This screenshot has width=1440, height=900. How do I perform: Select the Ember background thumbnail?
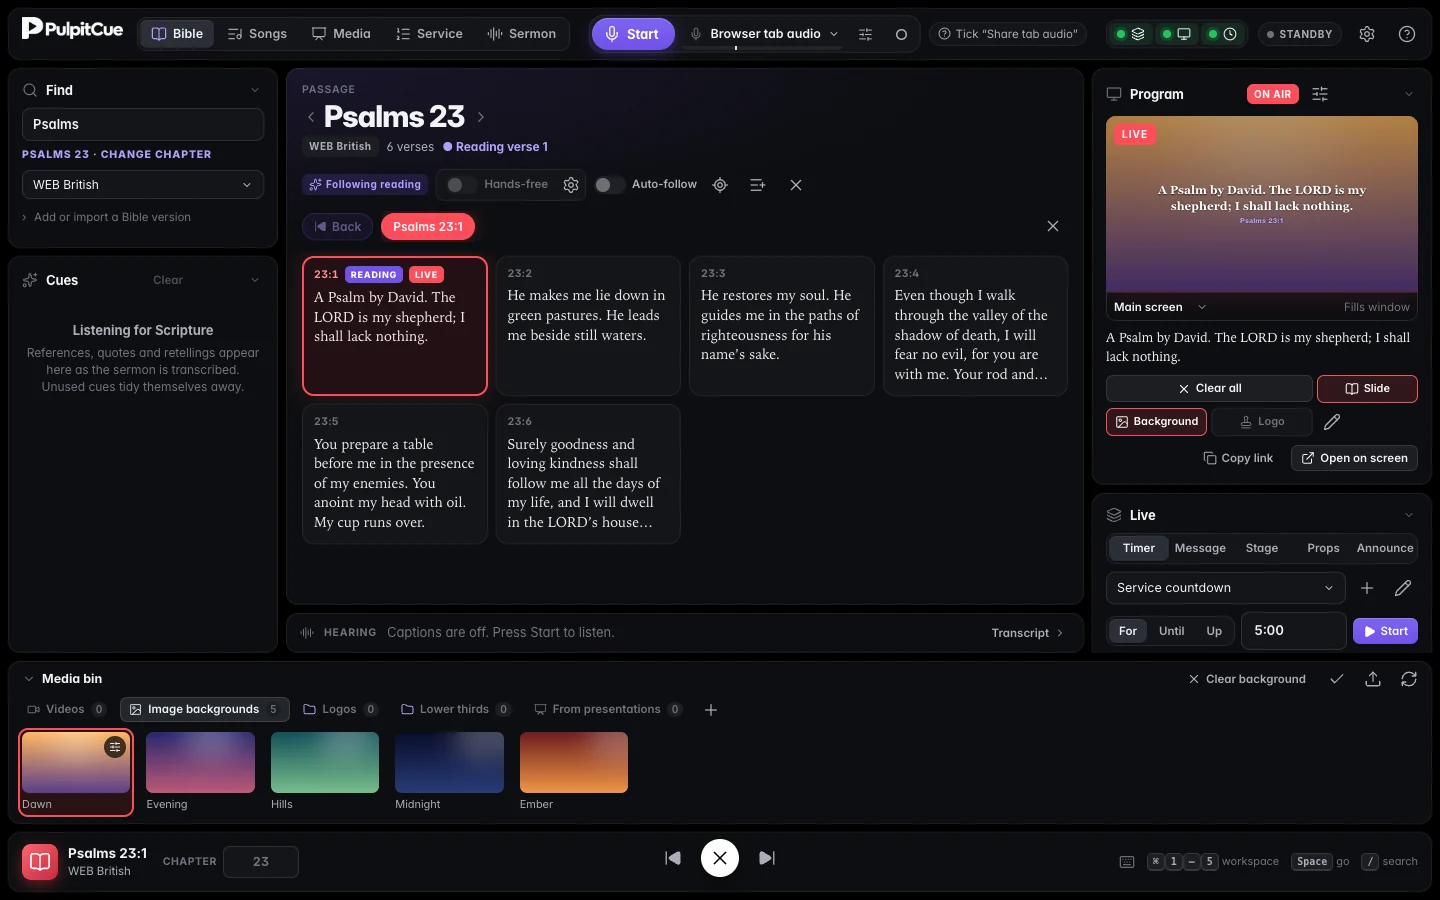[x=574, y=763]
